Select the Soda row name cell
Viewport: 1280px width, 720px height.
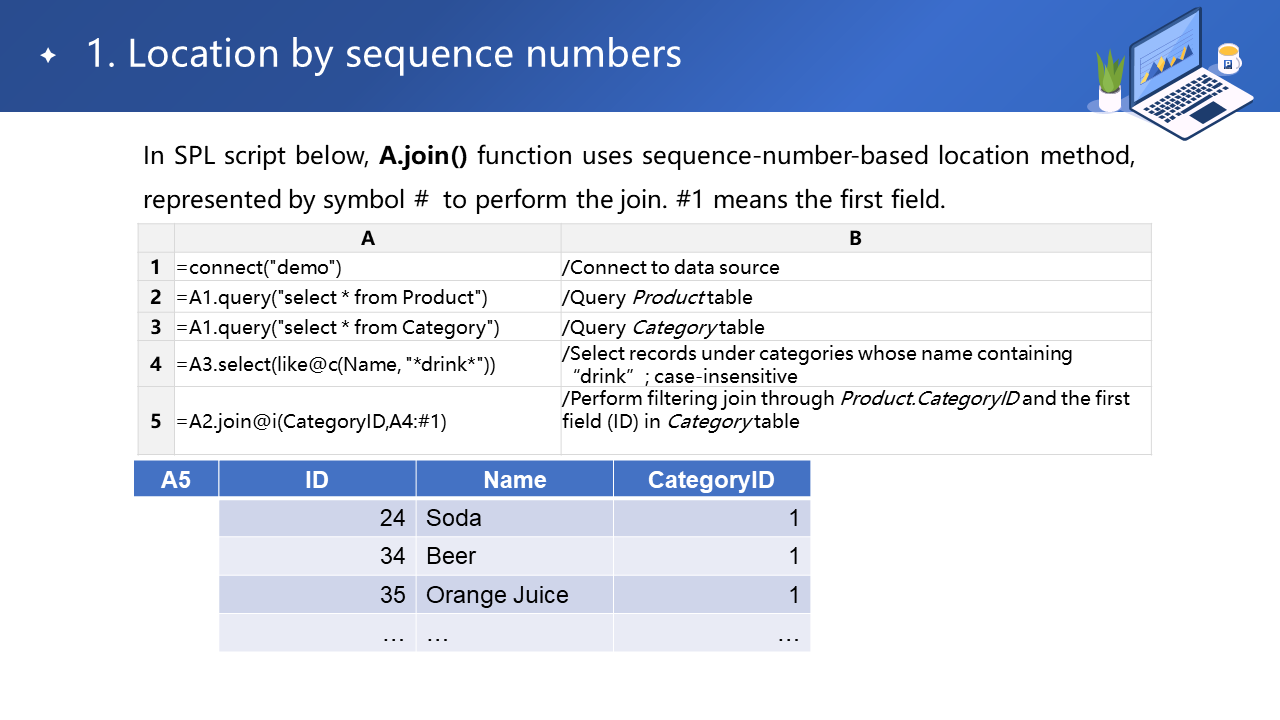coord(514,518)
